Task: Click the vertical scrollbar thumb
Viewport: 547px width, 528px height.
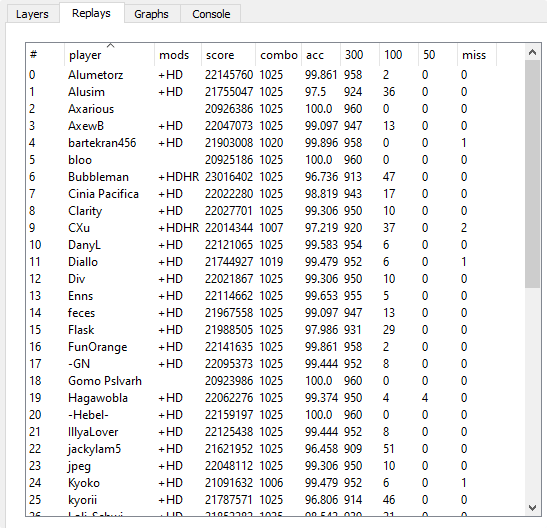Action: click(x=532, y=174)
